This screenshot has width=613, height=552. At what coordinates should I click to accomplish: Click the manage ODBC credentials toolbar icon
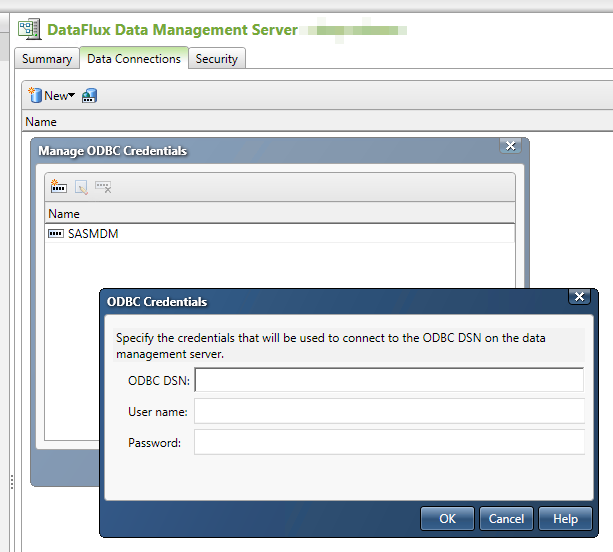(89, 96)
